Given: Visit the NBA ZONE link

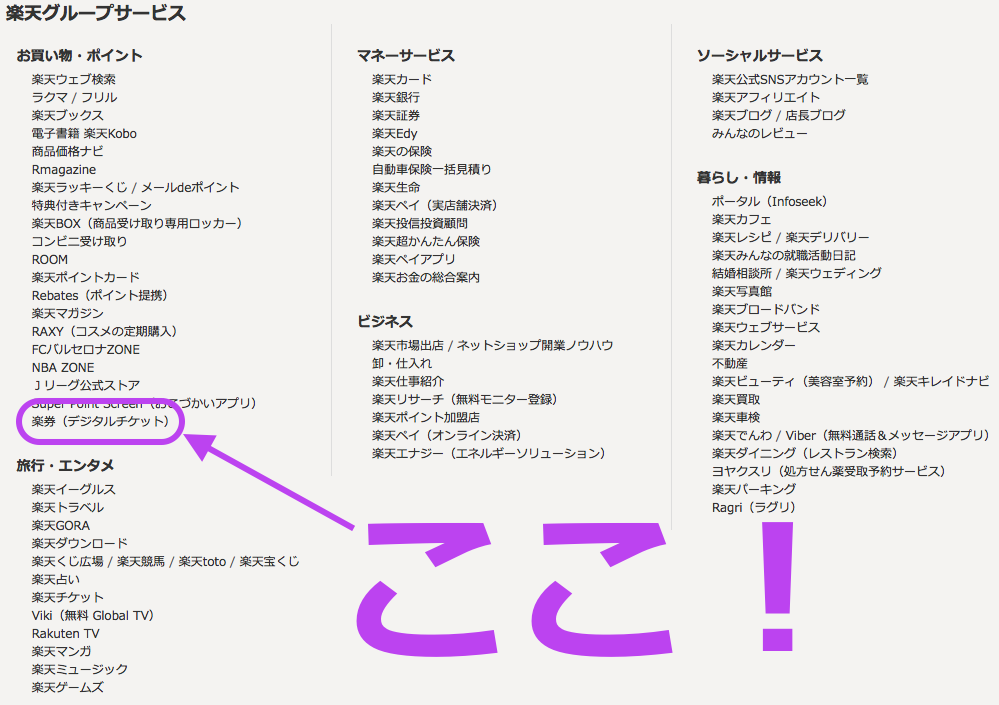Looking at the screenshot, I should click(x=63, y=367).
